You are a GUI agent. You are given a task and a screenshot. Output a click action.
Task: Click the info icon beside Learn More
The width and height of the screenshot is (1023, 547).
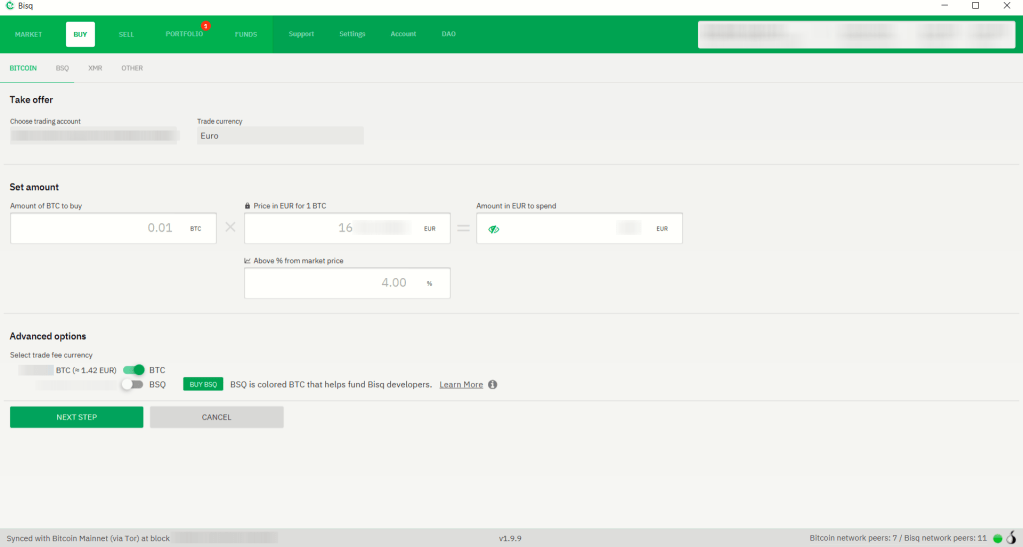coord(492,384)
